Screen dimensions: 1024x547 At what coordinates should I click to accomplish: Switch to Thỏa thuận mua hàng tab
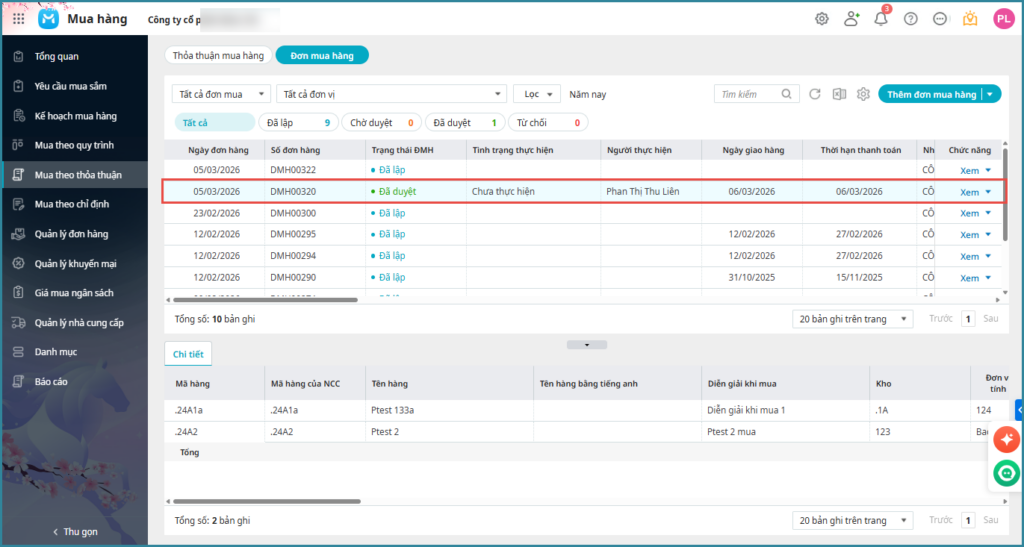[217, 56]
